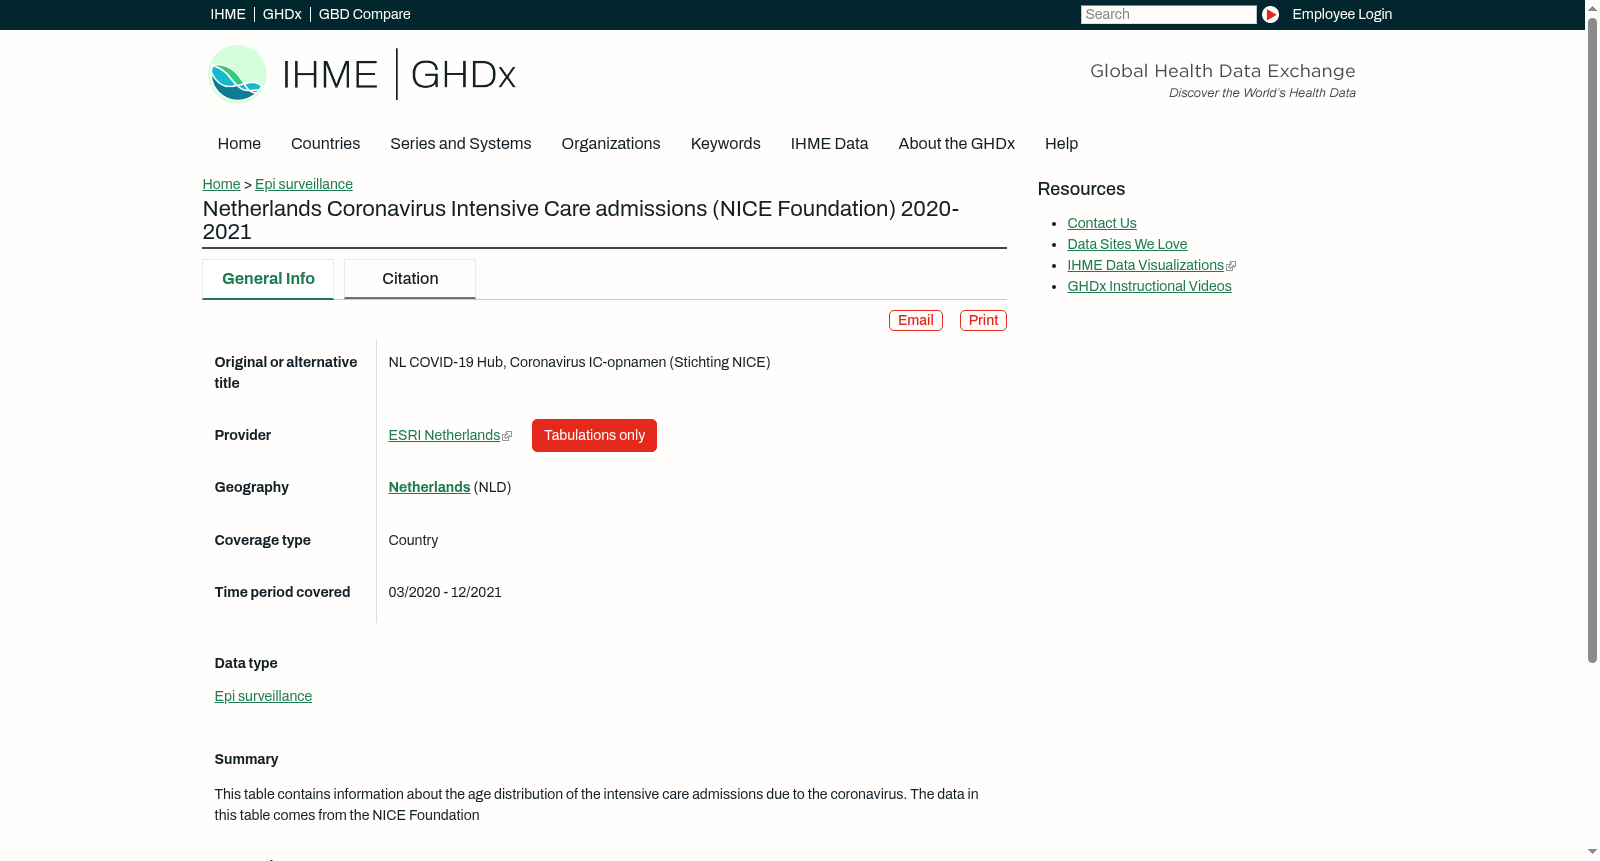The image size is (1600, 861).
Task: Click the time period value 03/2020 - 12/2021
Action: pos(445,592)
